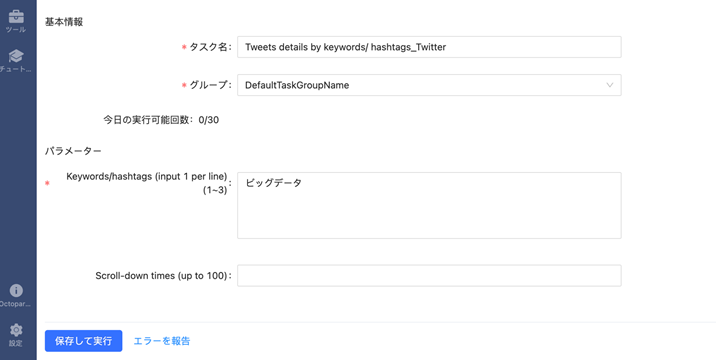Screen dimensions: 716x360
Task: Click the Octoparse info circle icon
Action: 16,291
